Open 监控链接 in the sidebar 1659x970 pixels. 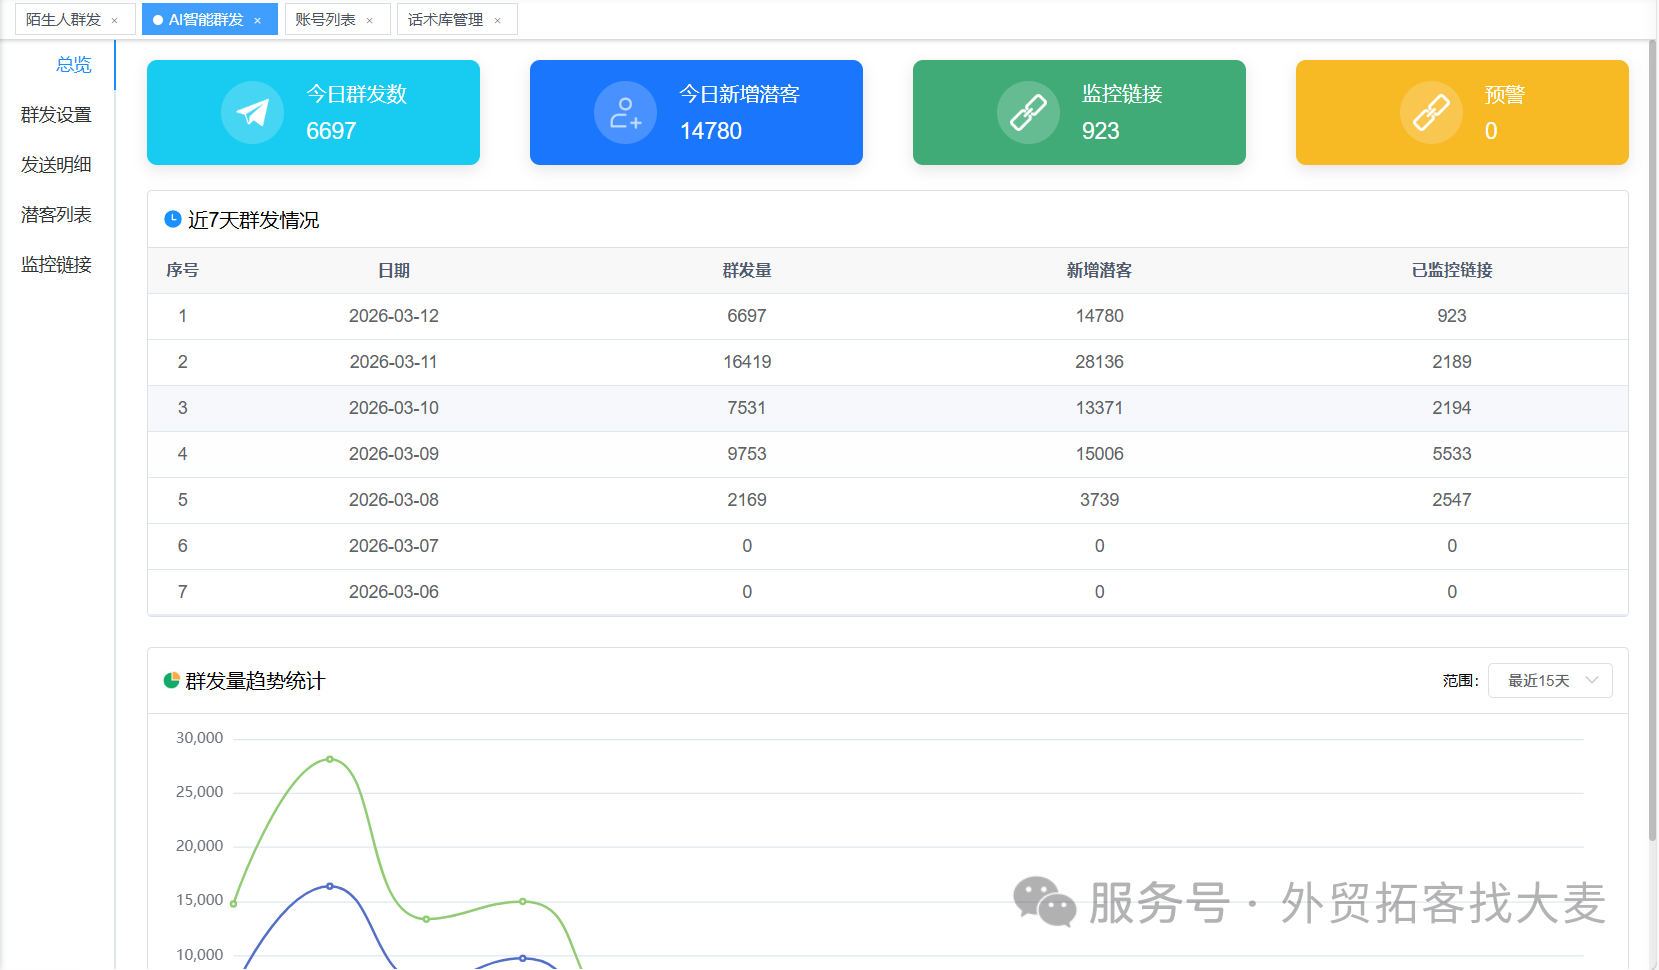(56, 265)
